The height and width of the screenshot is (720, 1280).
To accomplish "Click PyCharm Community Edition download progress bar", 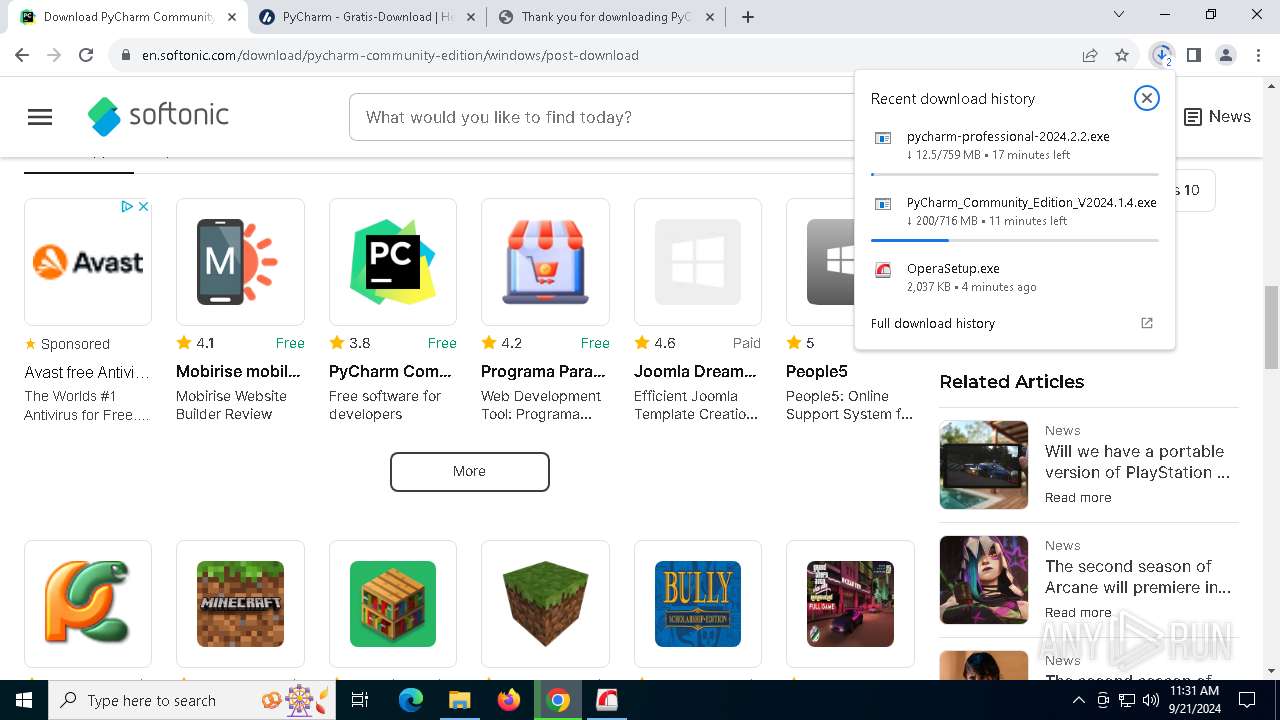I will coord(1015,240).
